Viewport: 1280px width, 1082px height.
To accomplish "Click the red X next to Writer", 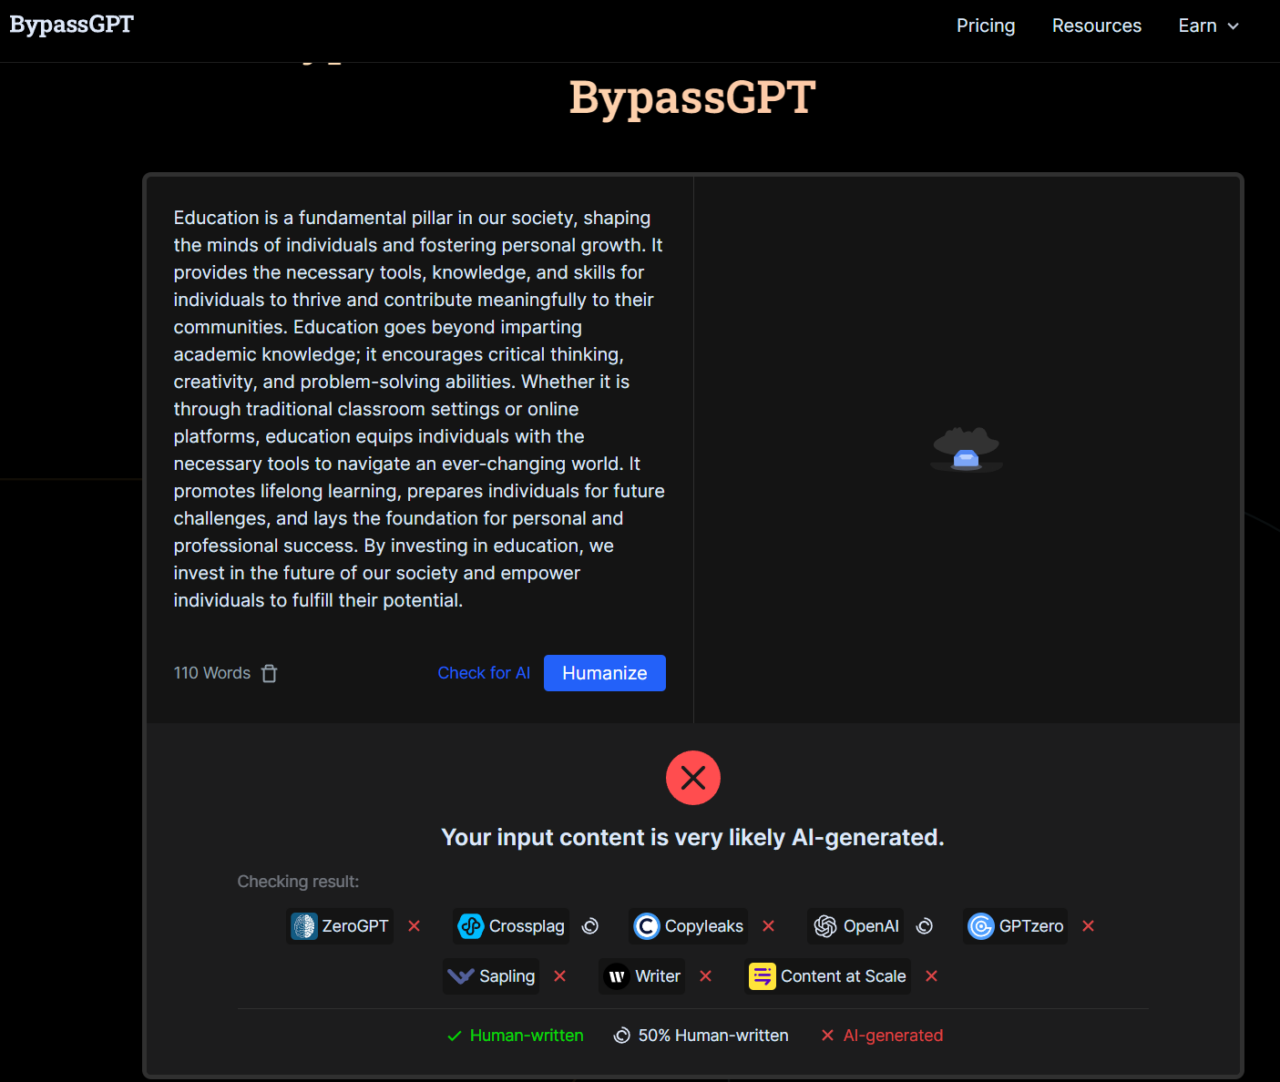I will pyautogui.click(x=706, y=976).
